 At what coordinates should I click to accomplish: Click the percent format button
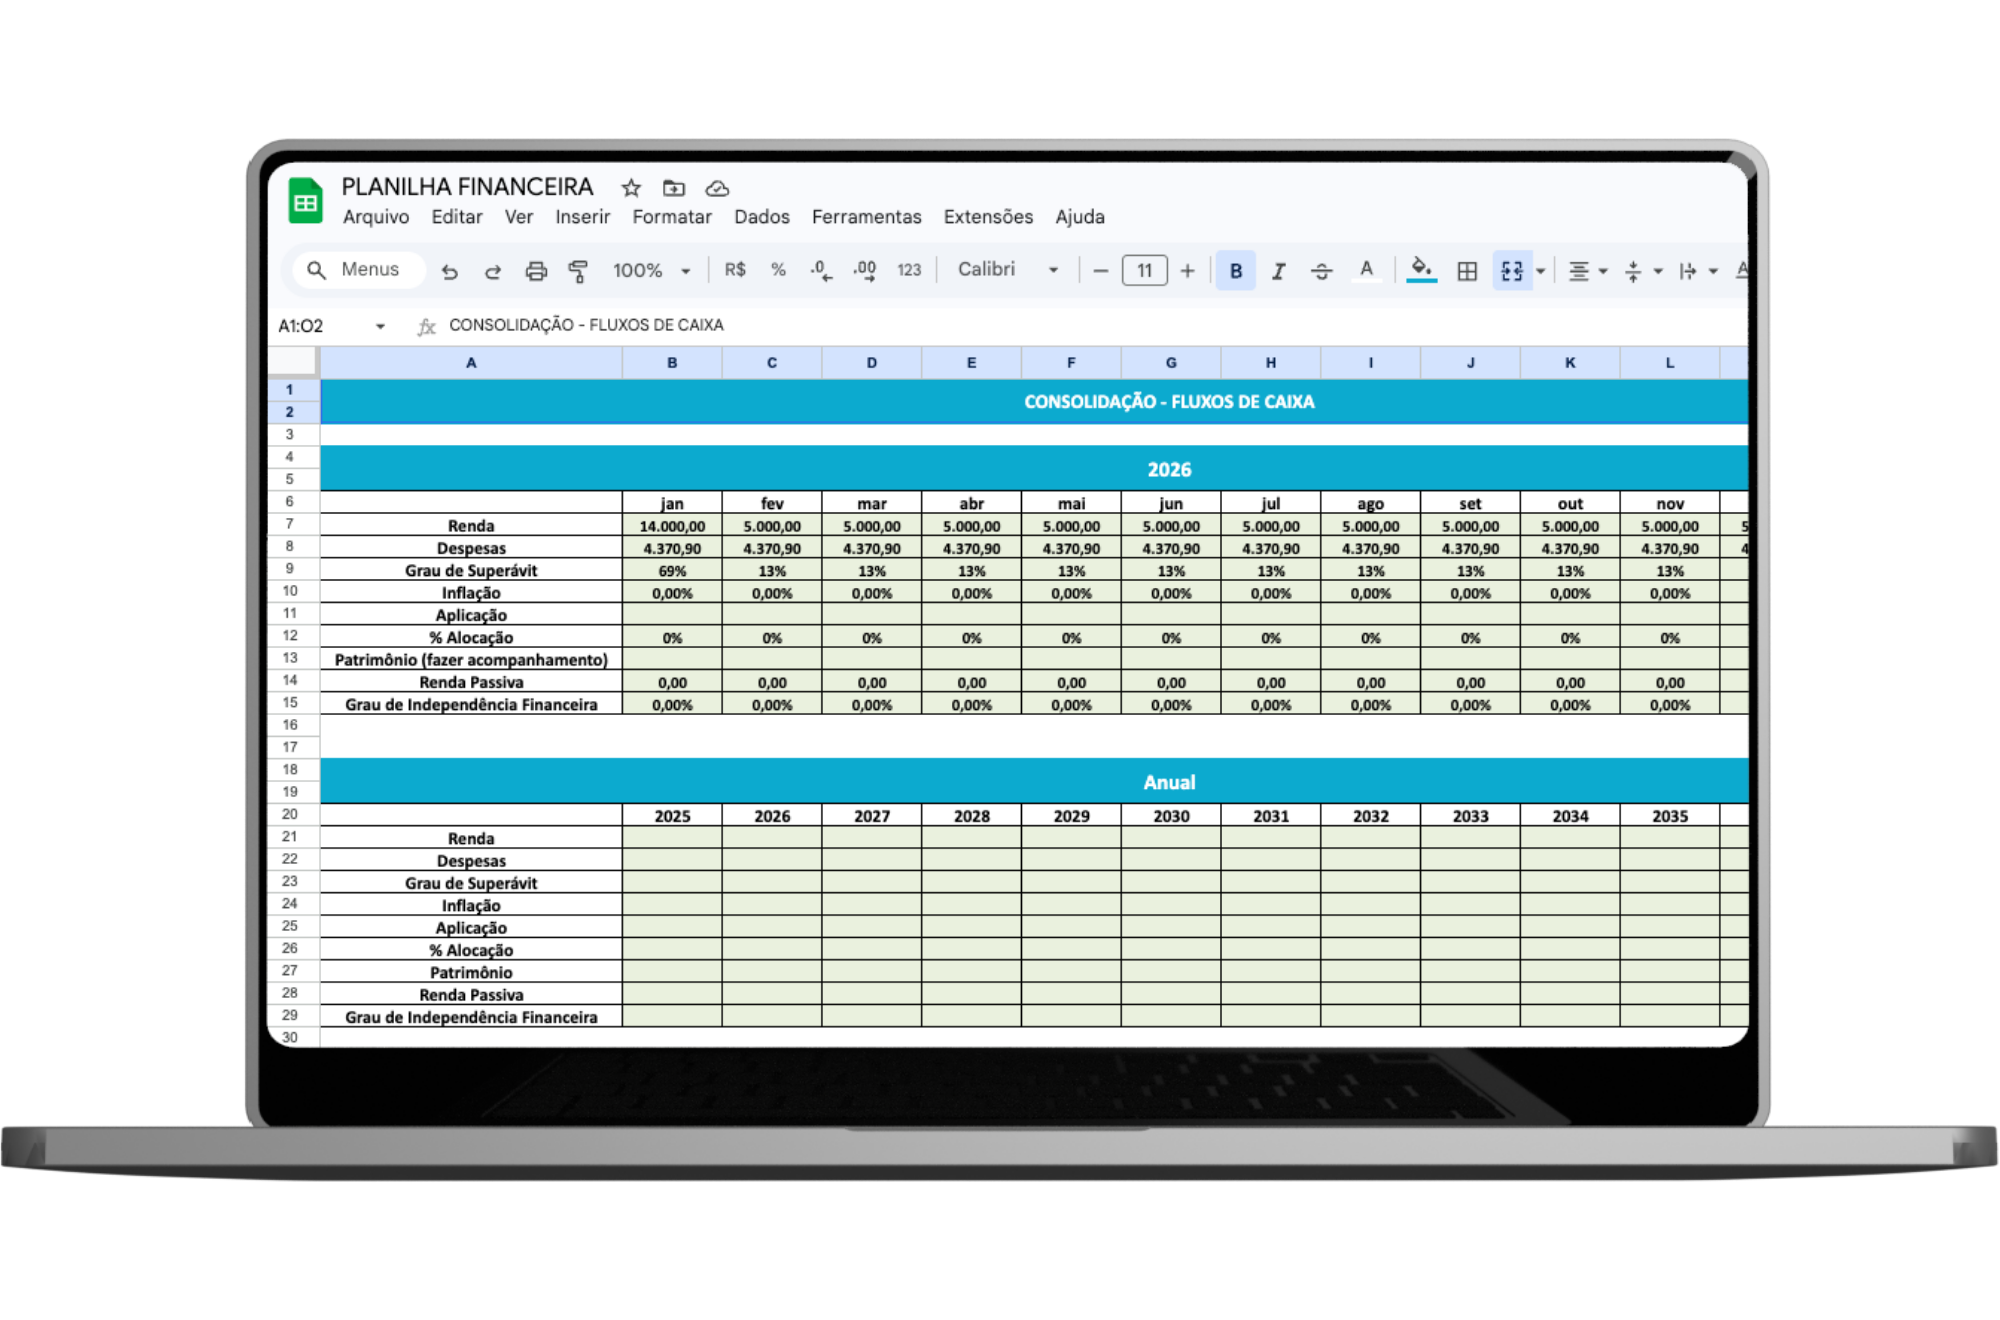tap(778, 270)
